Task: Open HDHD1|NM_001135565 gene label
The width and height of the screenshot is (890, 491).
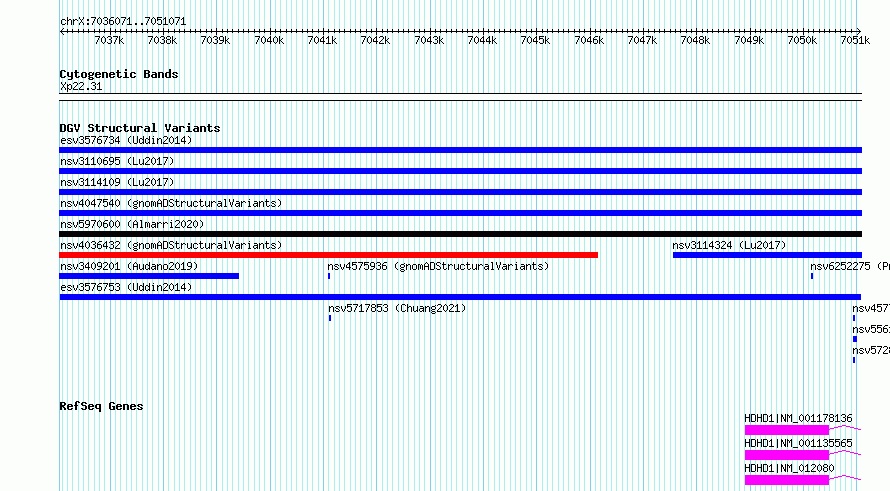Action: coord(798,443)
